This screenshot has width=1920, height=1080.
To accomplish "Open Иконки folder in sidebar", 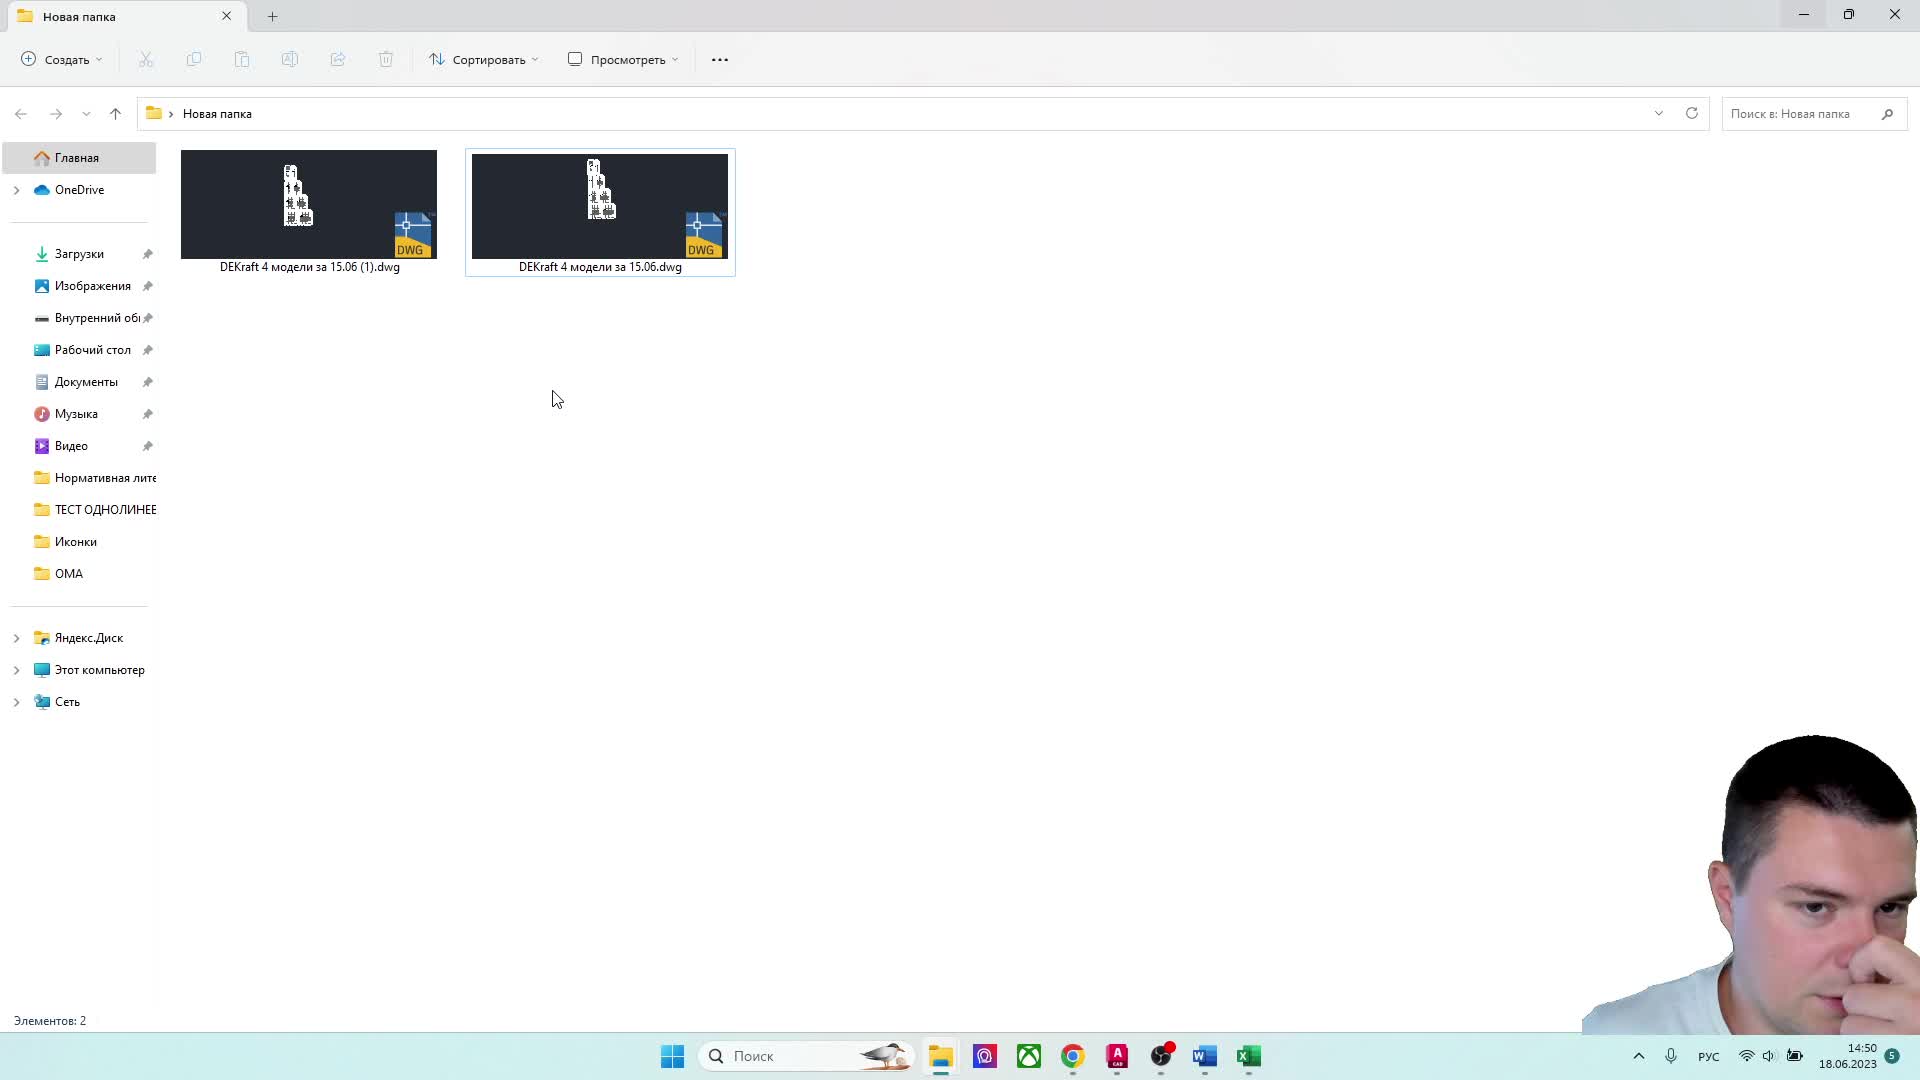I will (76, 542).
